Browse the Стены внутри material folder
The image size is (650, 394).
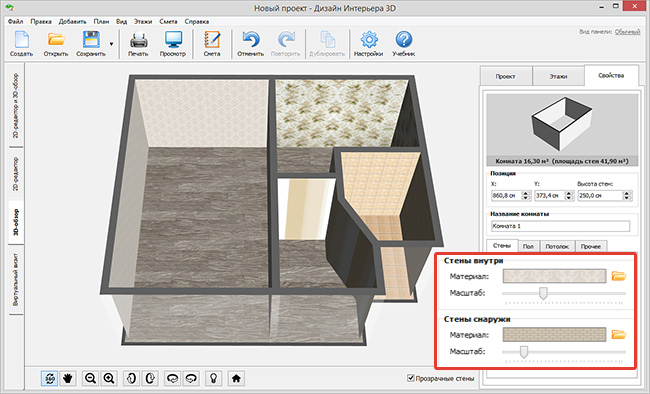click(x=618, y=276)
